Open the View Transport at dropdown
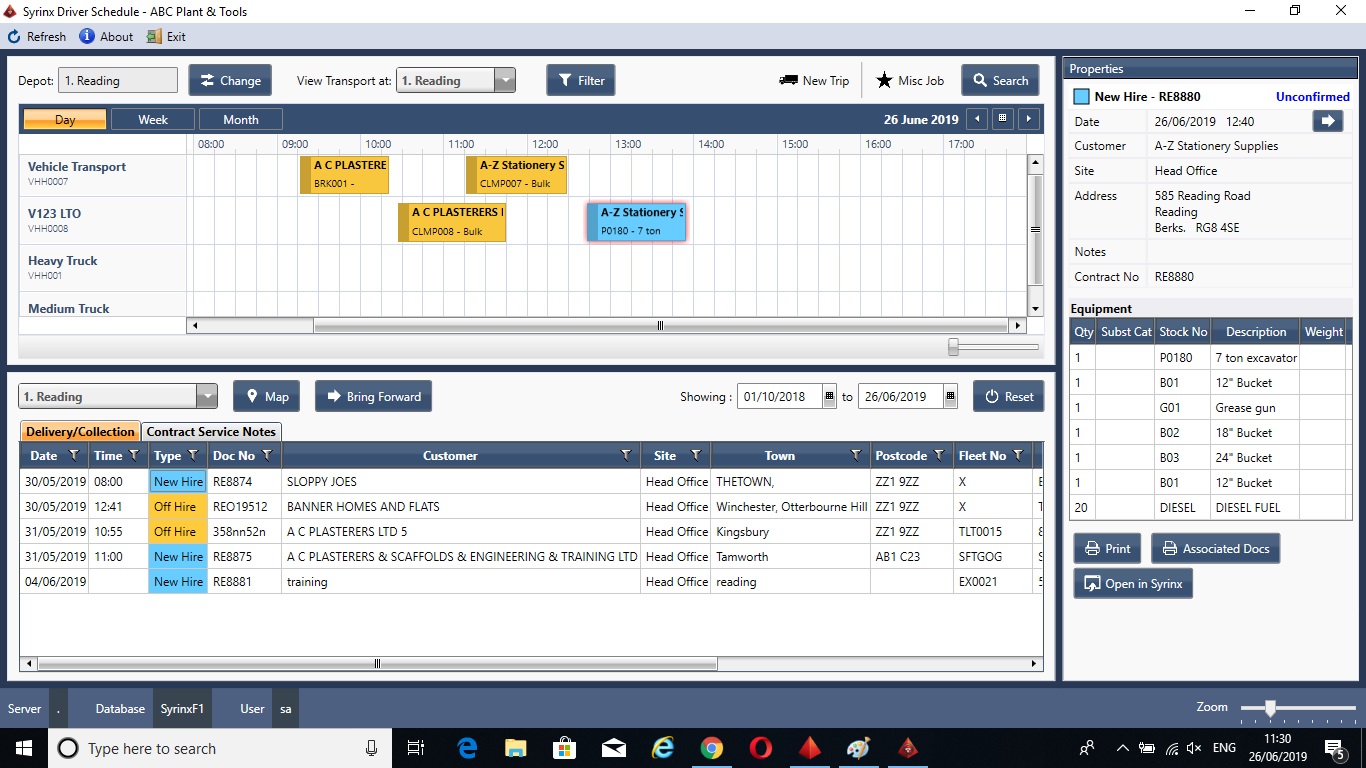This screenshot has height=768, width=1366. (505, 79)
